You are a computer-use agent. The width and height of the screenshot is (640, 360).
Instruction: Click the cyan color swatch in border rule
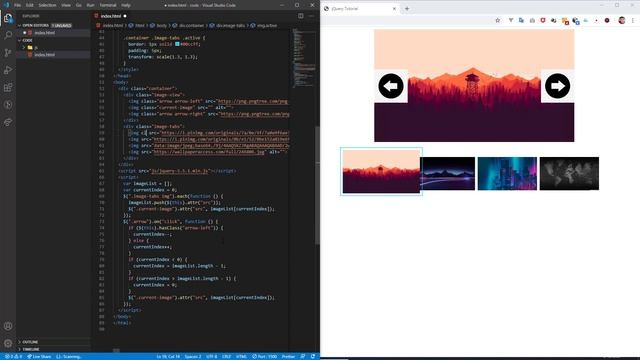coord(177,44)
